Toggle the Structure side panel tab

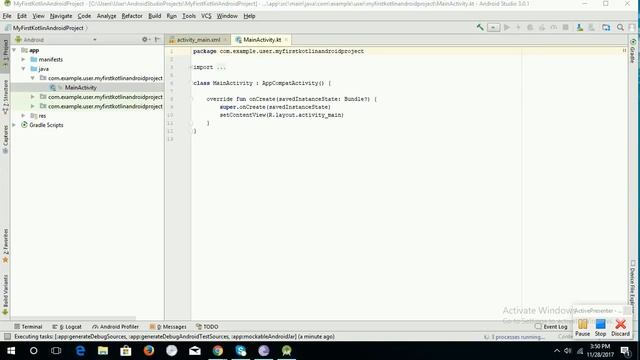click(5, 97)
